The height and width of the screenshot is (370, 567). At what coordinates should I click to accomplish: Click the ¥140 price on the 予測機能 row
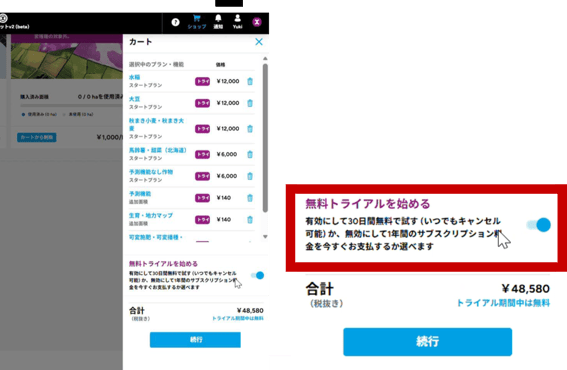click(x=224, y=198)
